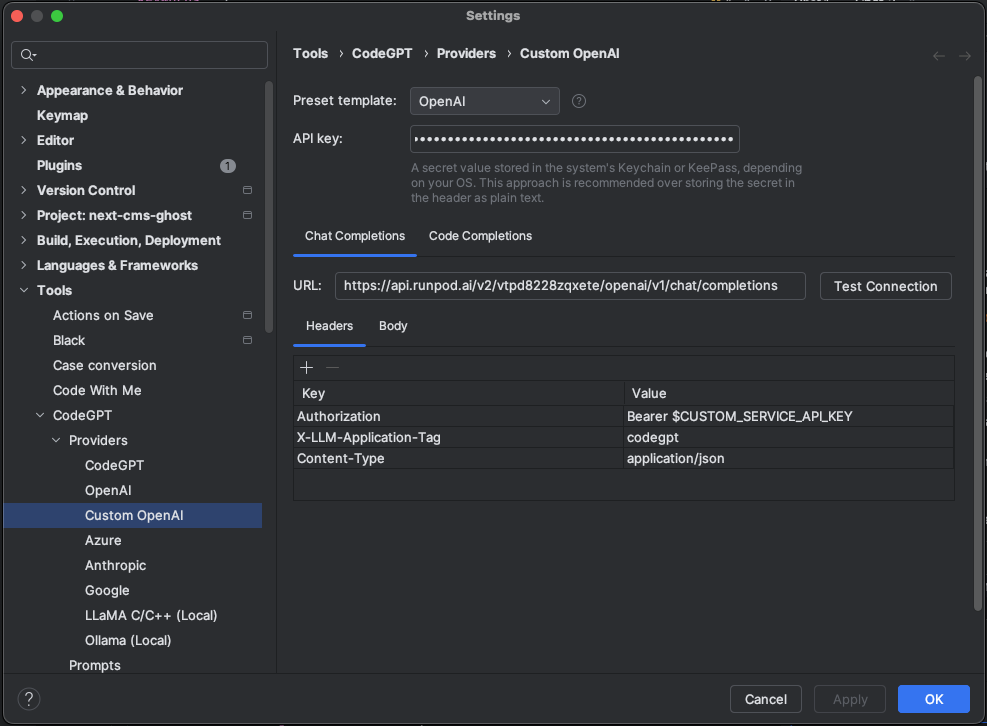
Task: Click the Providers breadcrumb link
Action: (x=466, y=54)
